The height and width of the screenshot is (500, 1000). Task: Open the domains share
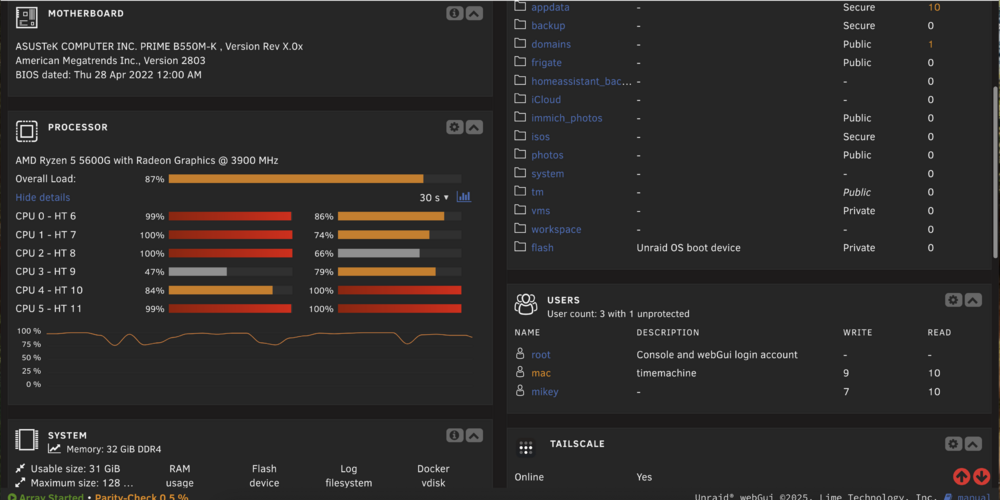pyautogui.click(x=551, y=44)
